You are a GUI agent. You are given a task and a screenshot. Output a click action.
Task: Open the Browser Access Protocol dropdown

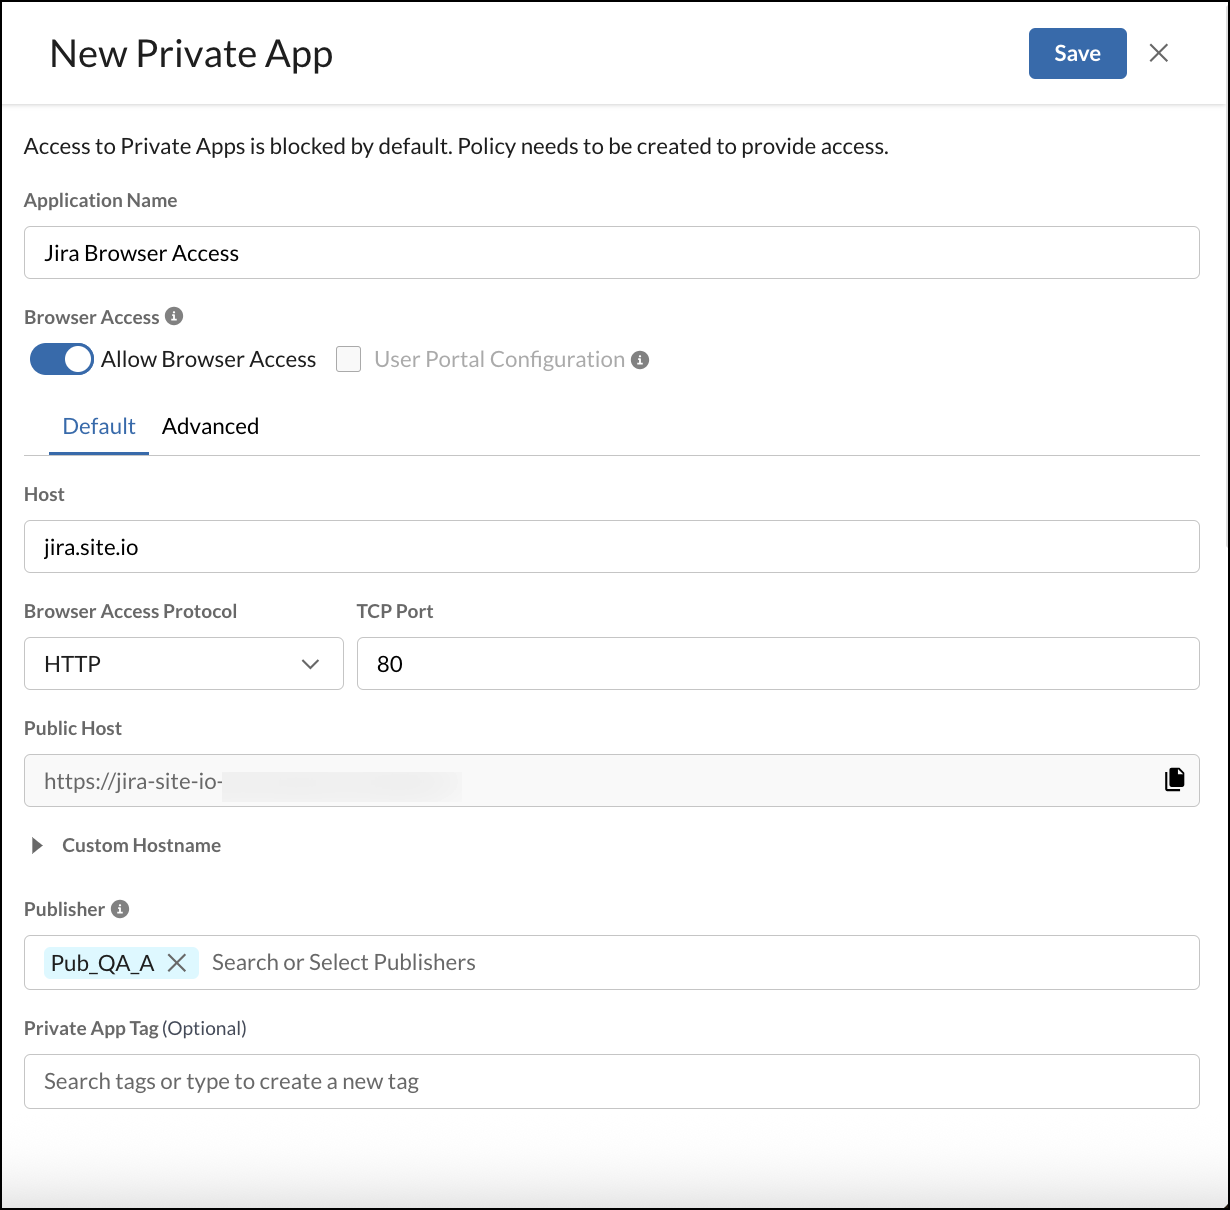[x=183, y=663]
